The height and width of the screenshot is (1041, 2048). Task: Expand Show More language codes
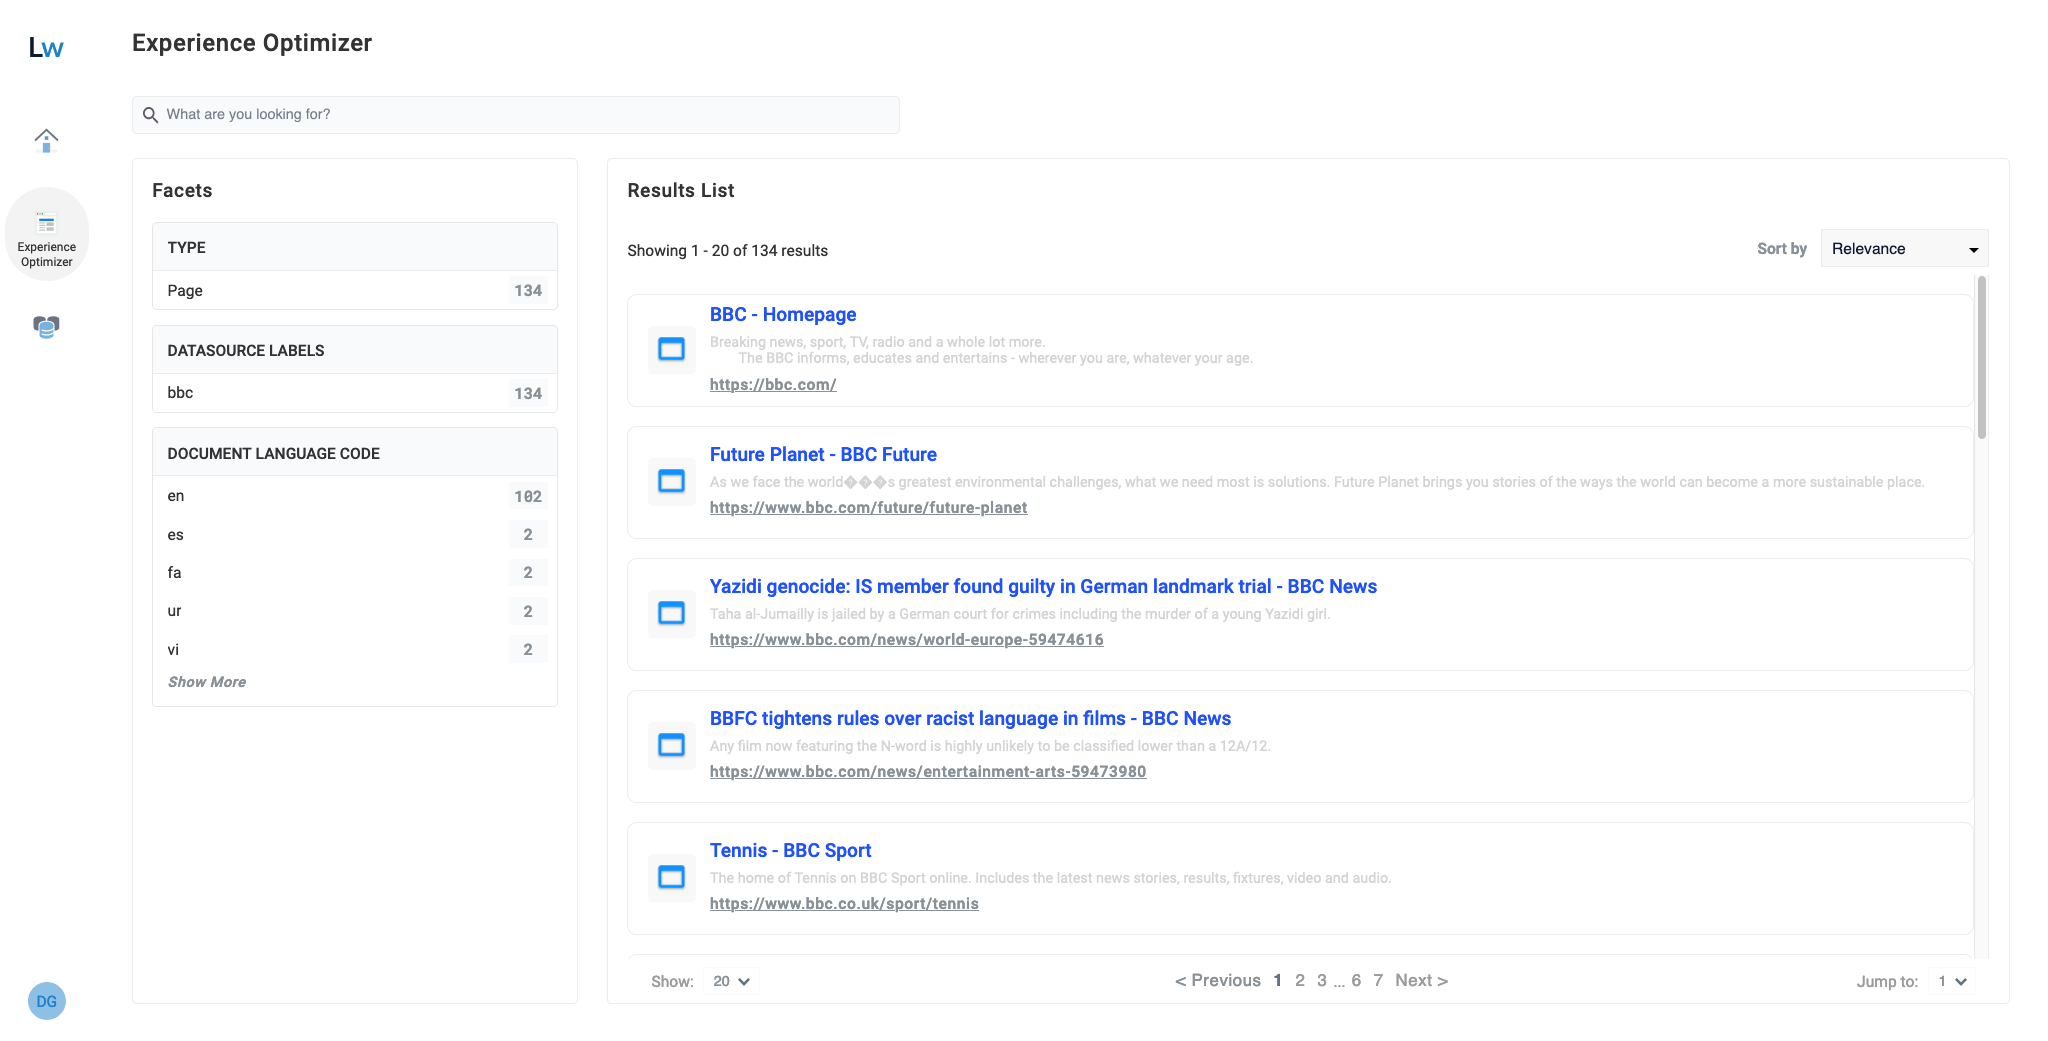pyautogui.click(x=206, y=681)
